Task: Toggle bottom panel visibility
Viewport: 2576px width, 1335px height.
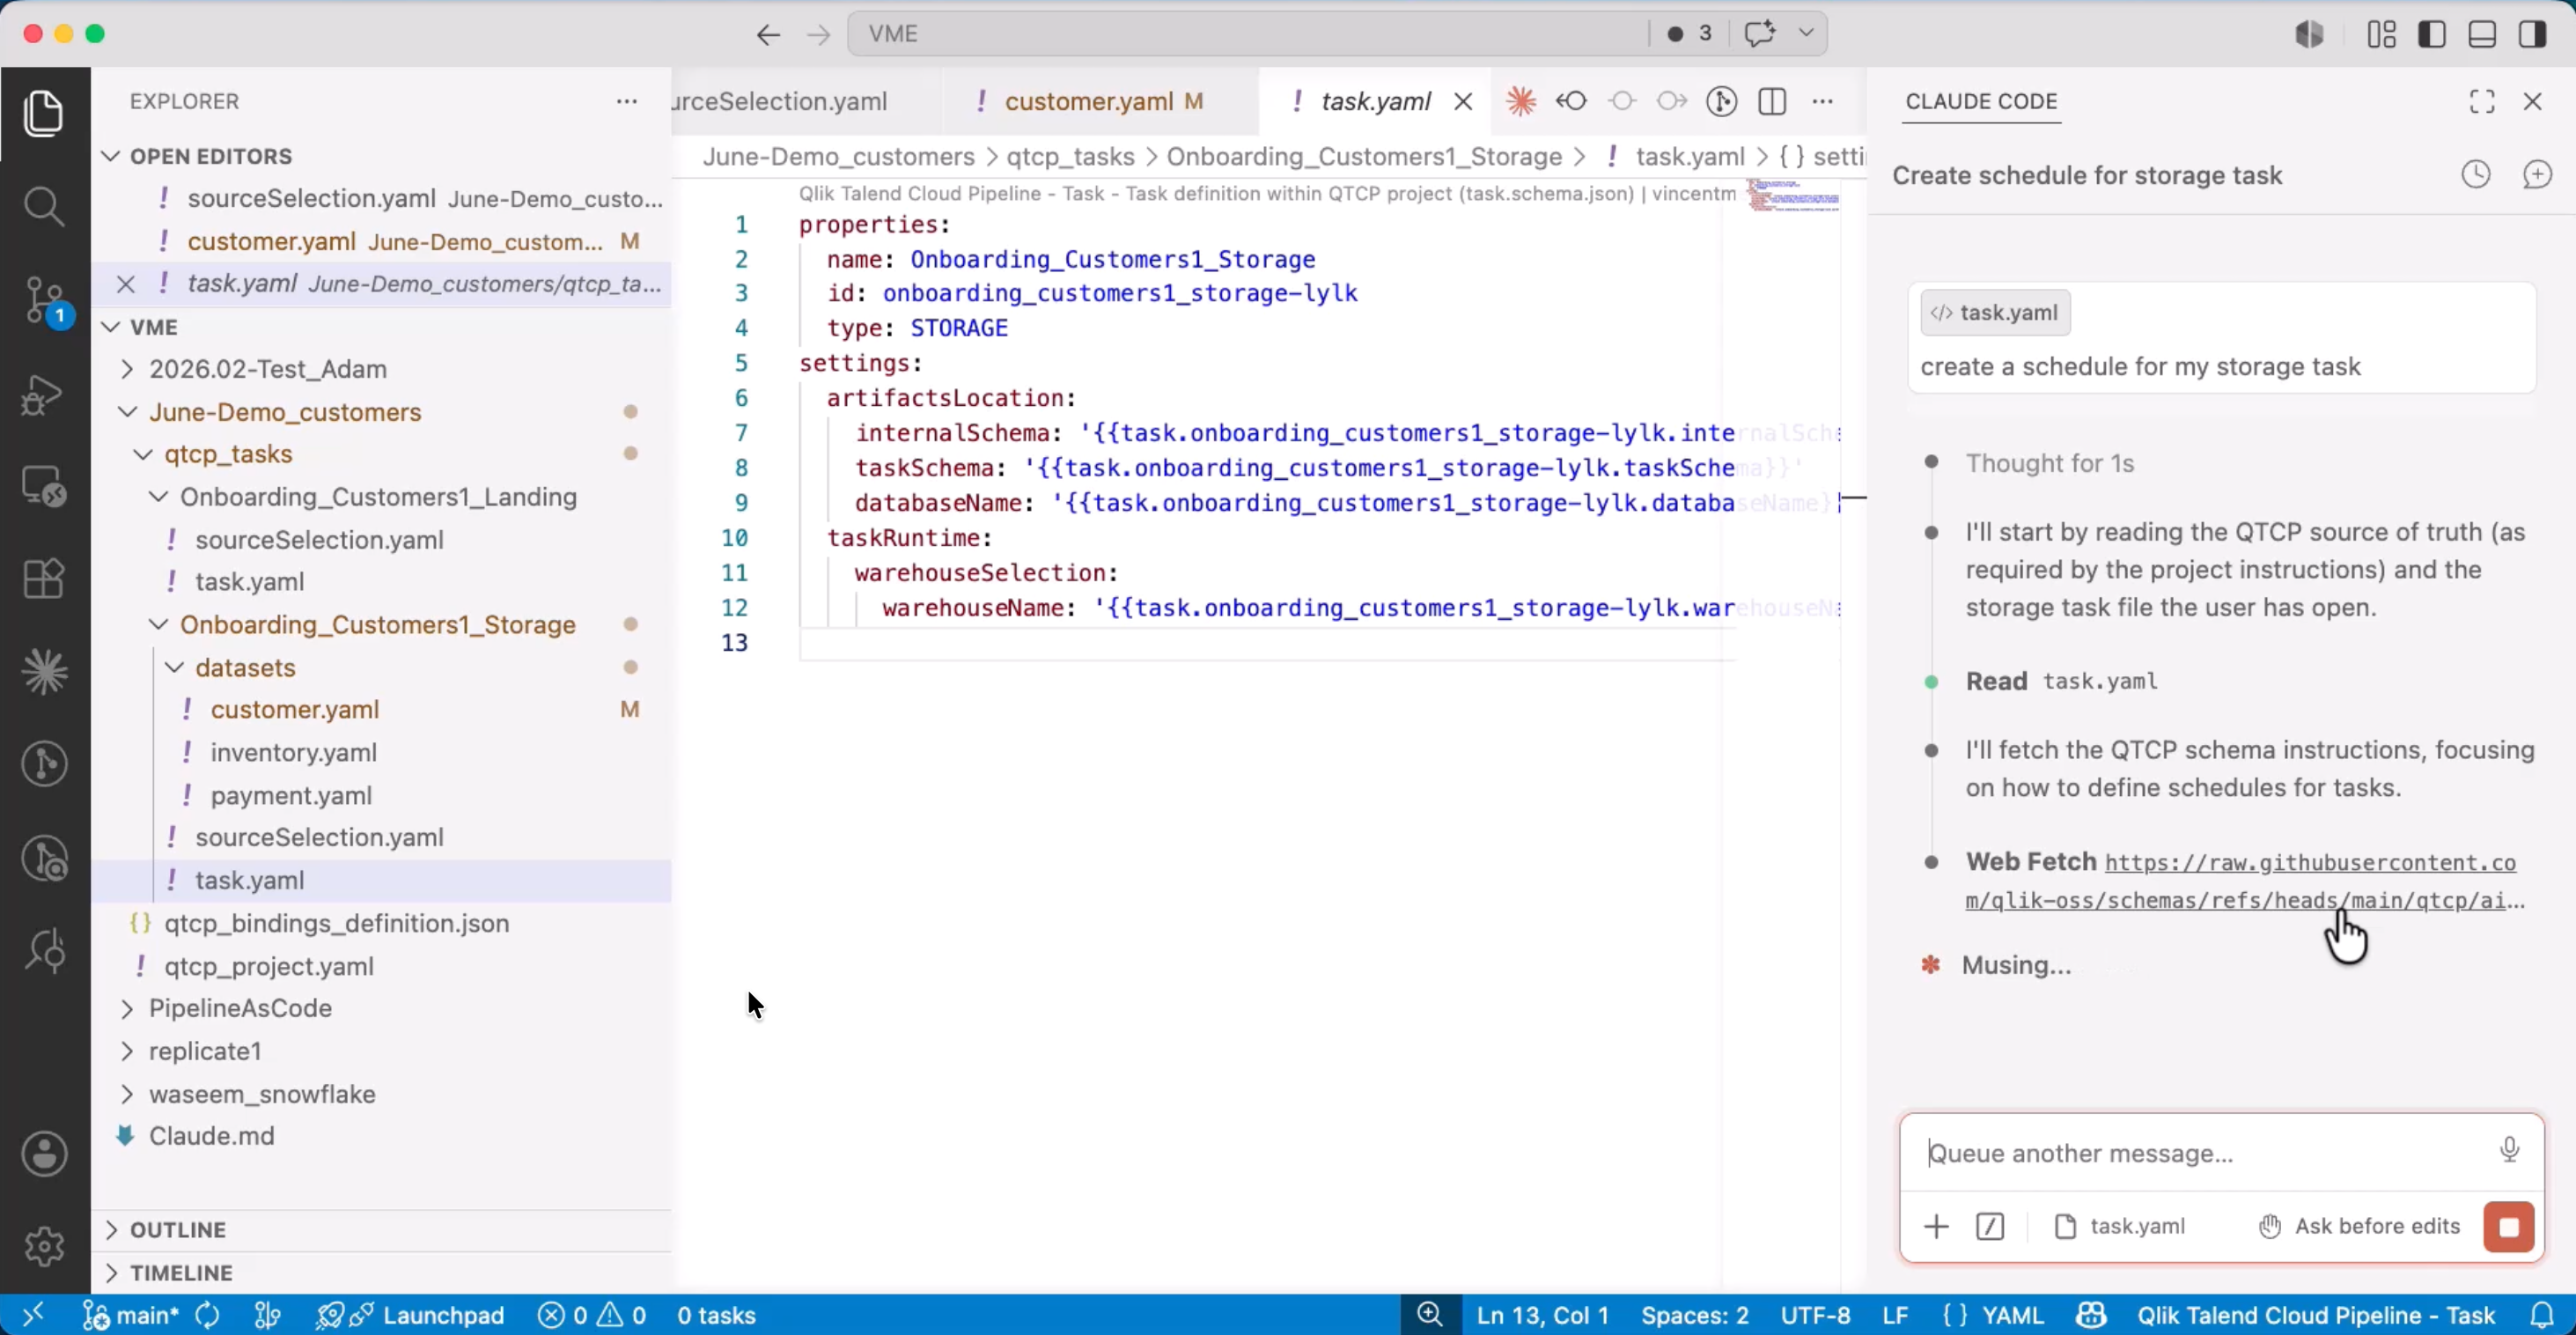Action: (x=2482, y=34)
